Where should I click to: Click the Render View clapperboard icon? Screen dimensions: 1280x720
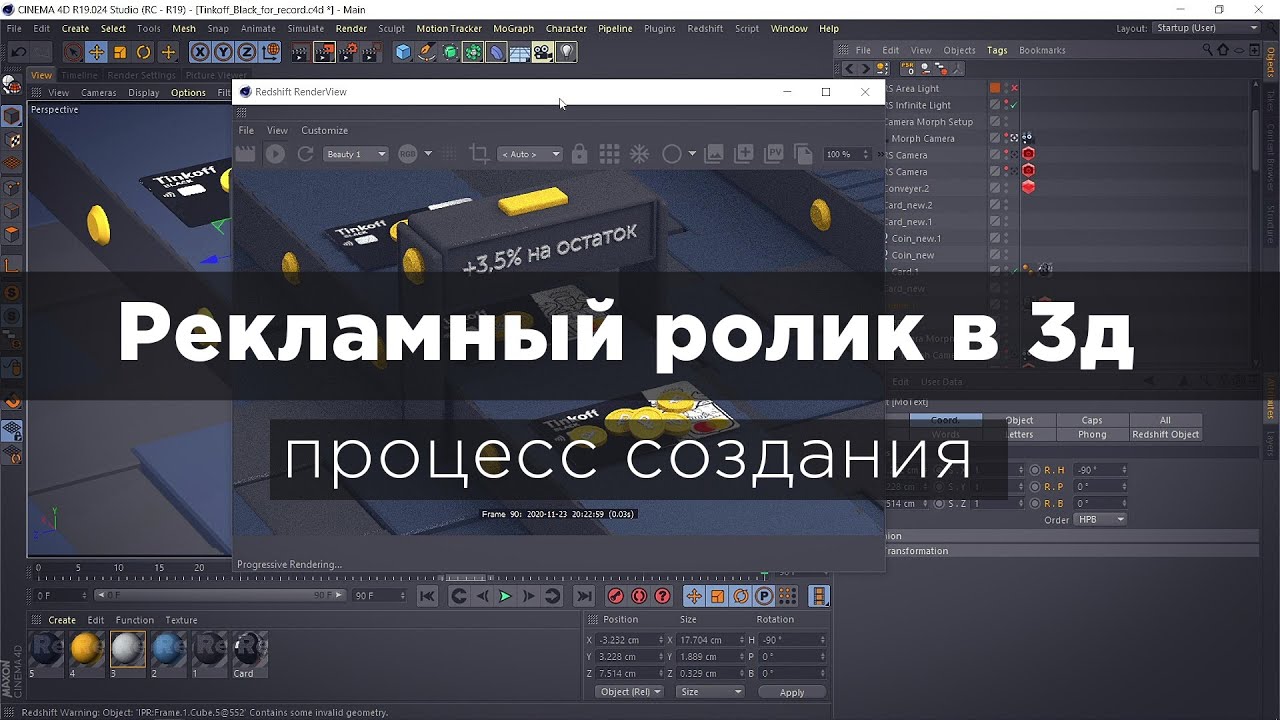point(300,52)
